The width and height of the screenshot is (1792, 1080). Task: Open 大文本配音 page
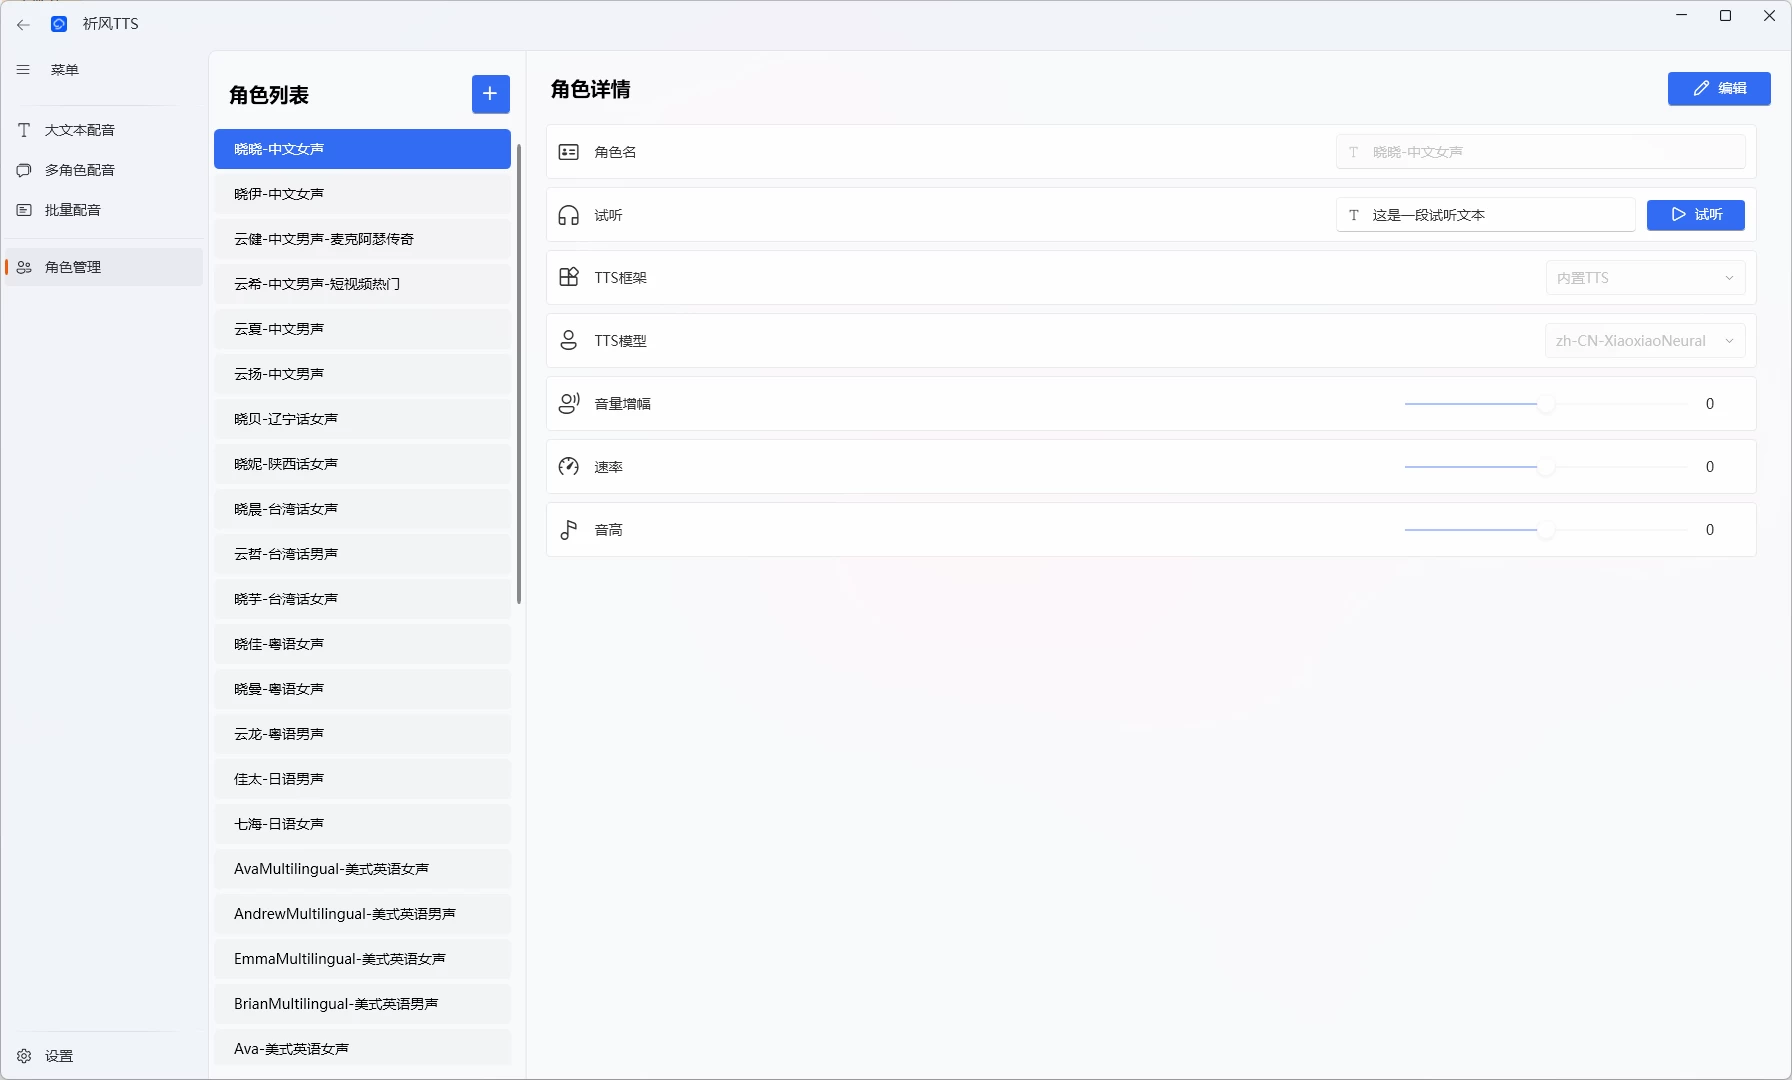click(104, 130)
